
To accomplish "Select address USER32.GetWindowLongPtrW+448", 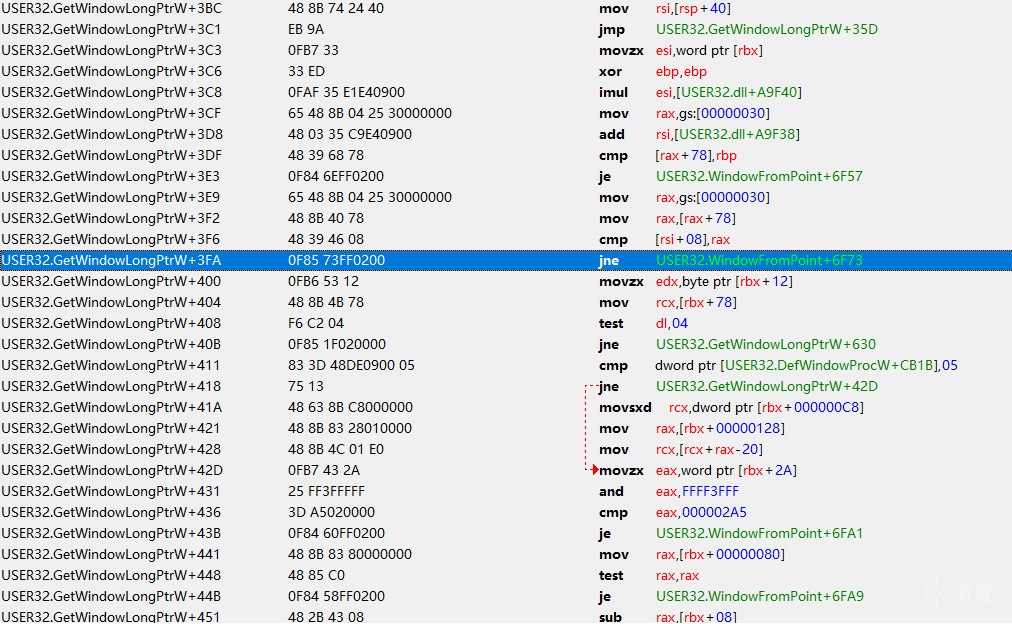I will (111, 575).
